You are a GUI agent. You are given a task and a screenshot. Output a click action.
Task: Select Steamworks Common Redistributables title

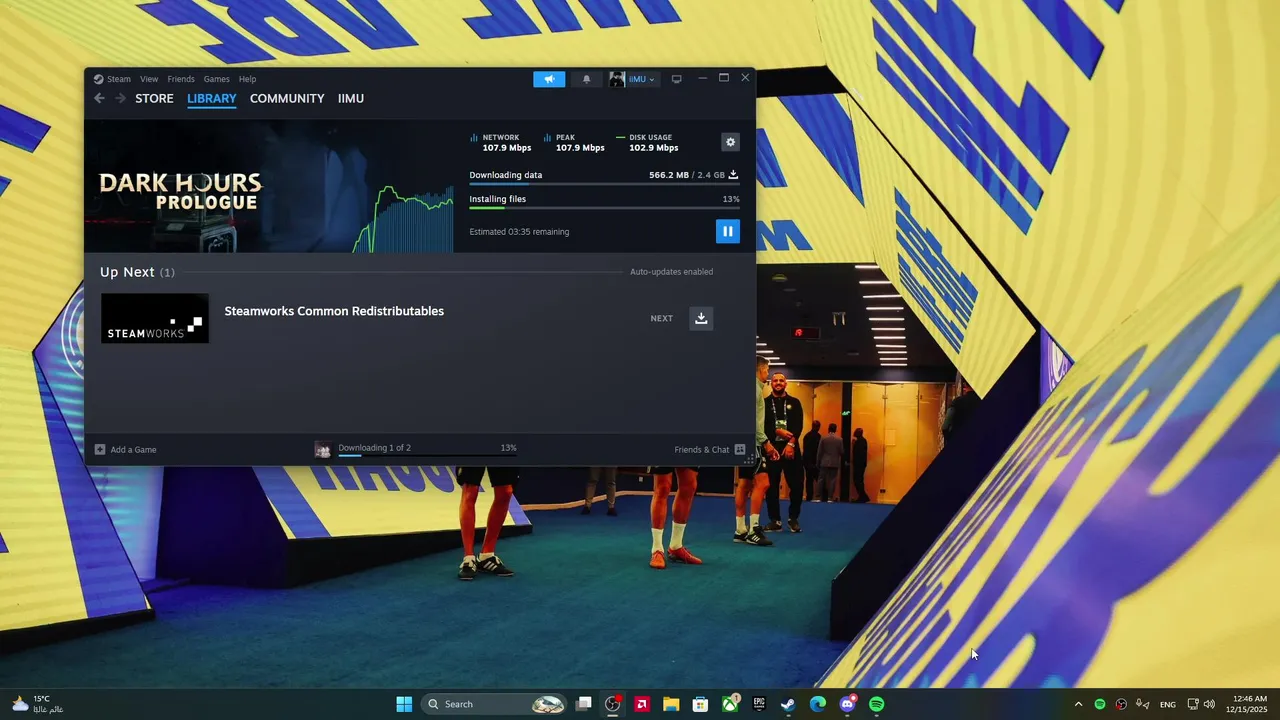pos(334,311)
